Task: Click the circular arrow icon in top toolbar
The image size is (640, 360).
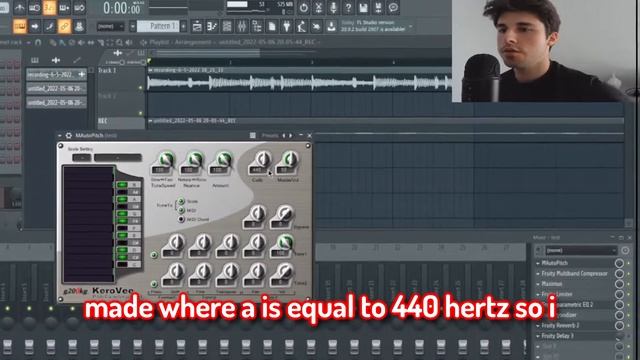Action: coord(304,7)
